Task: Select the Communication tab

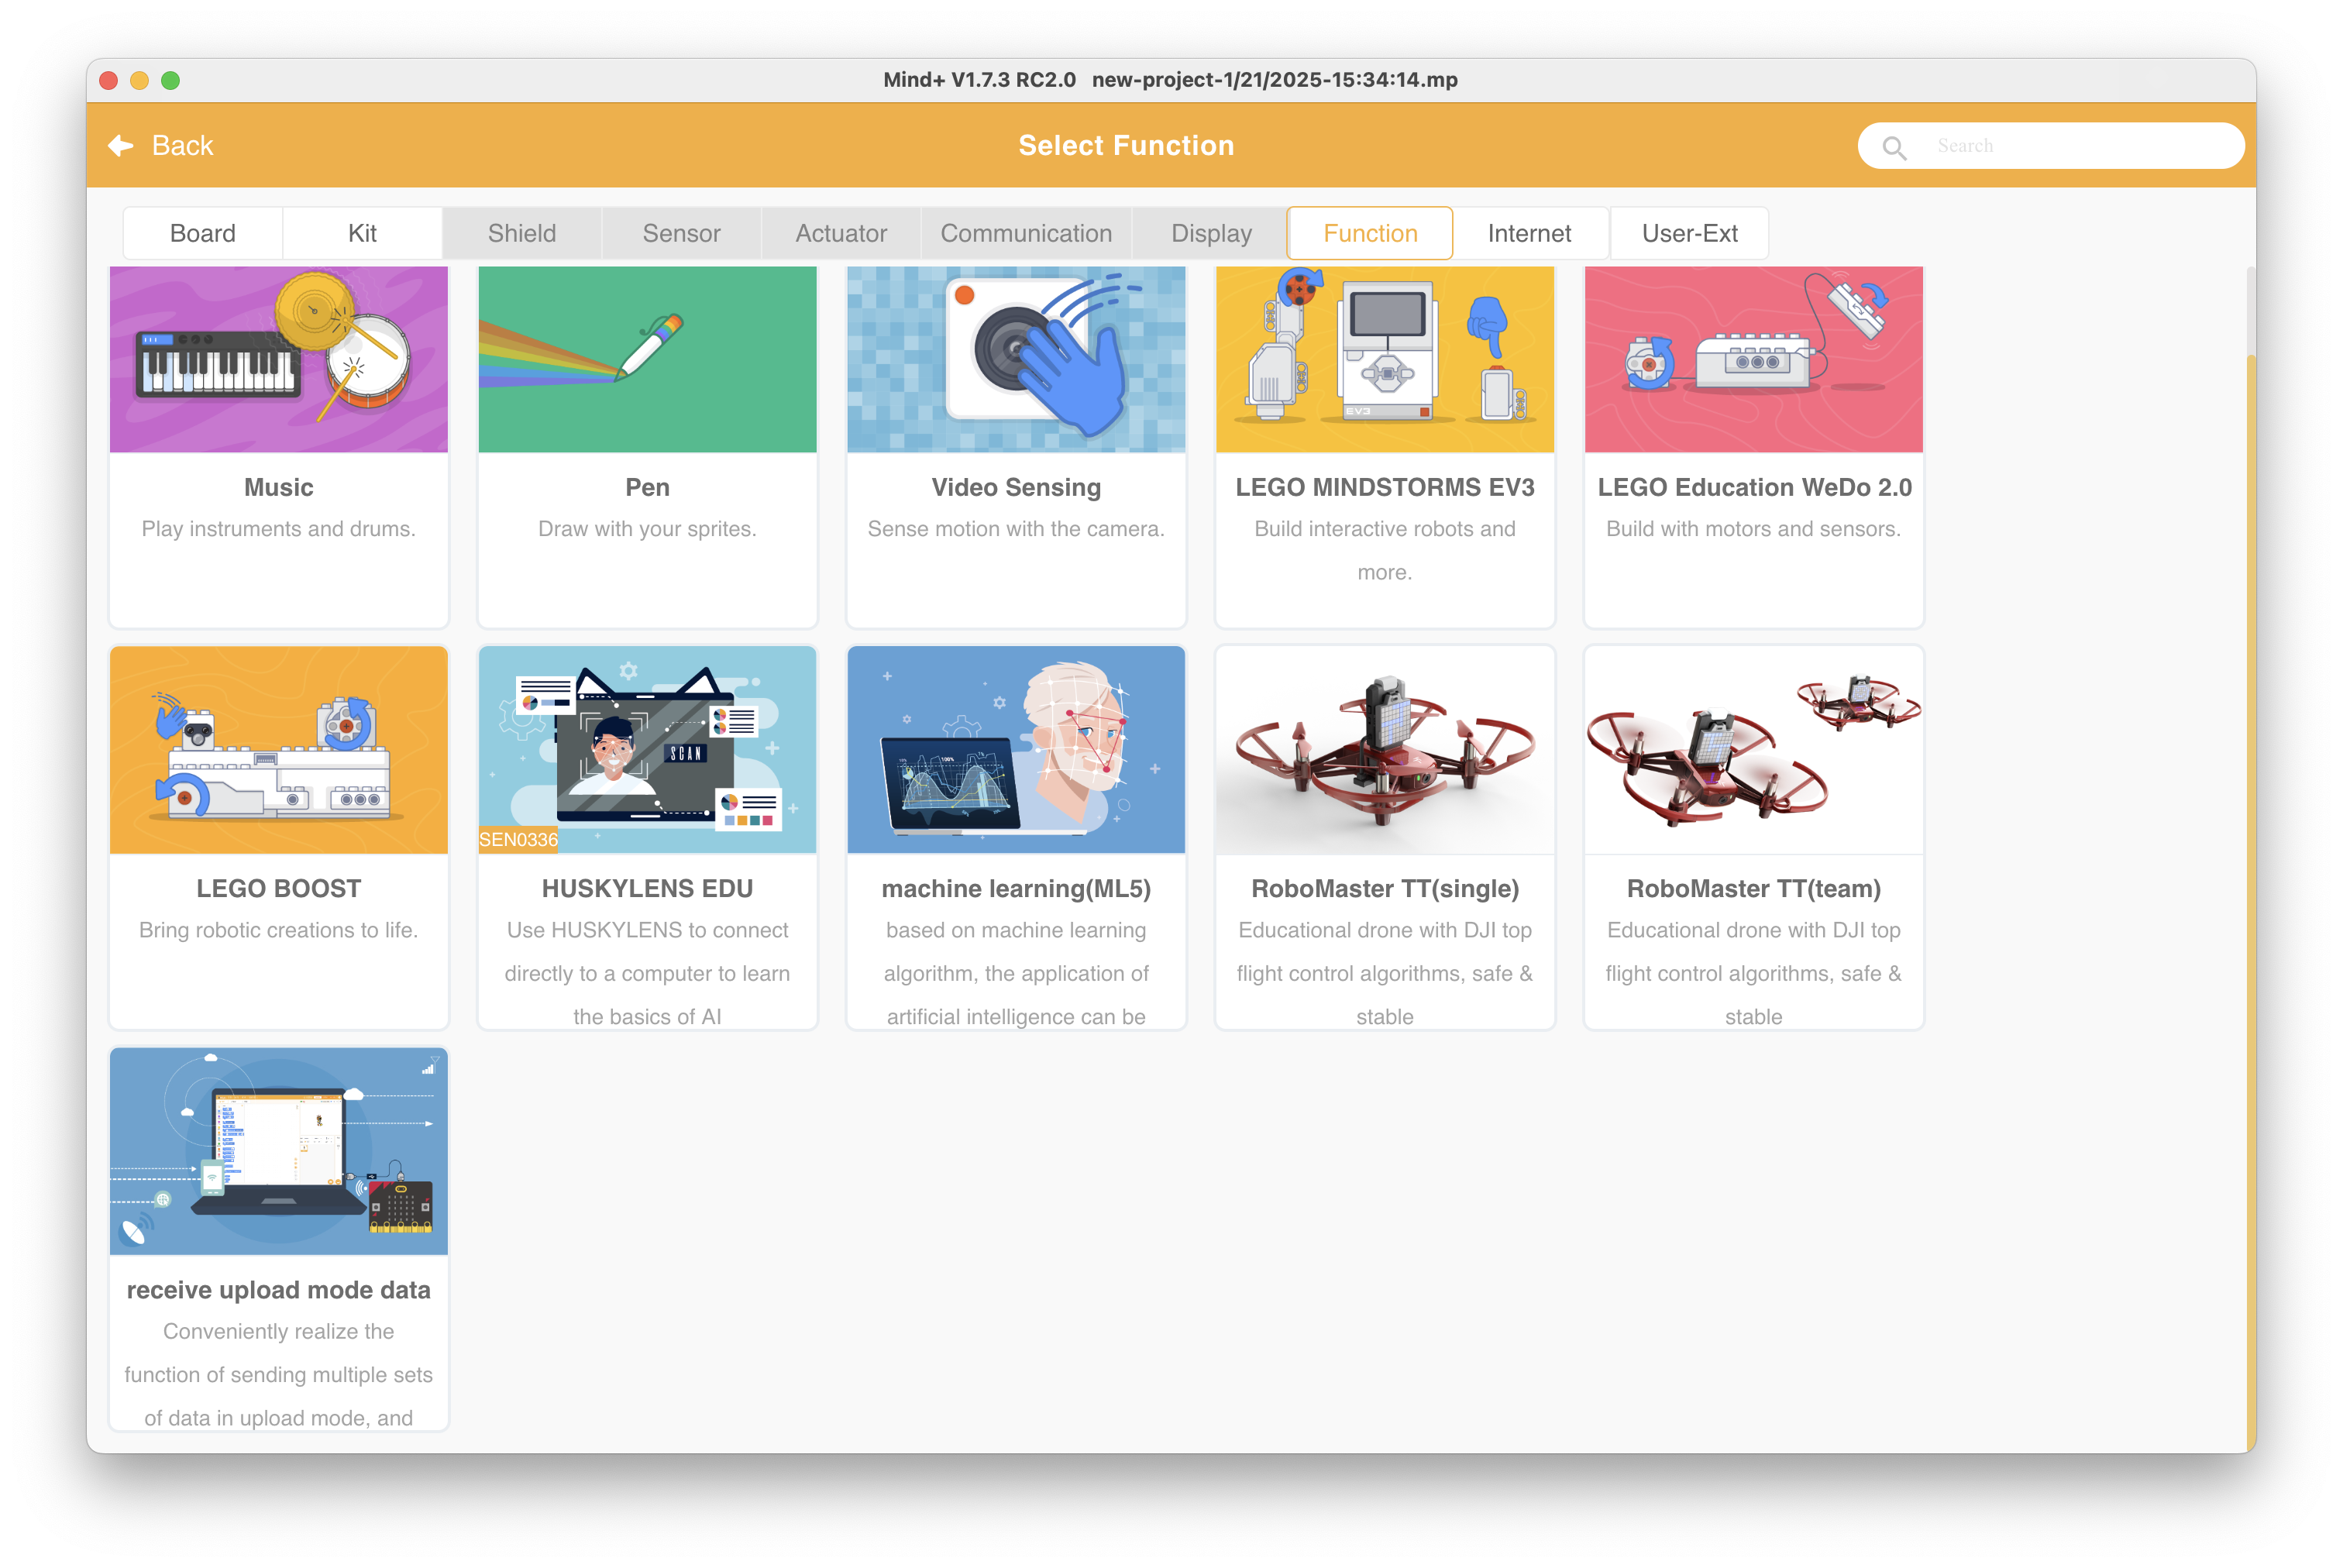Action: tap(1026, 233)
